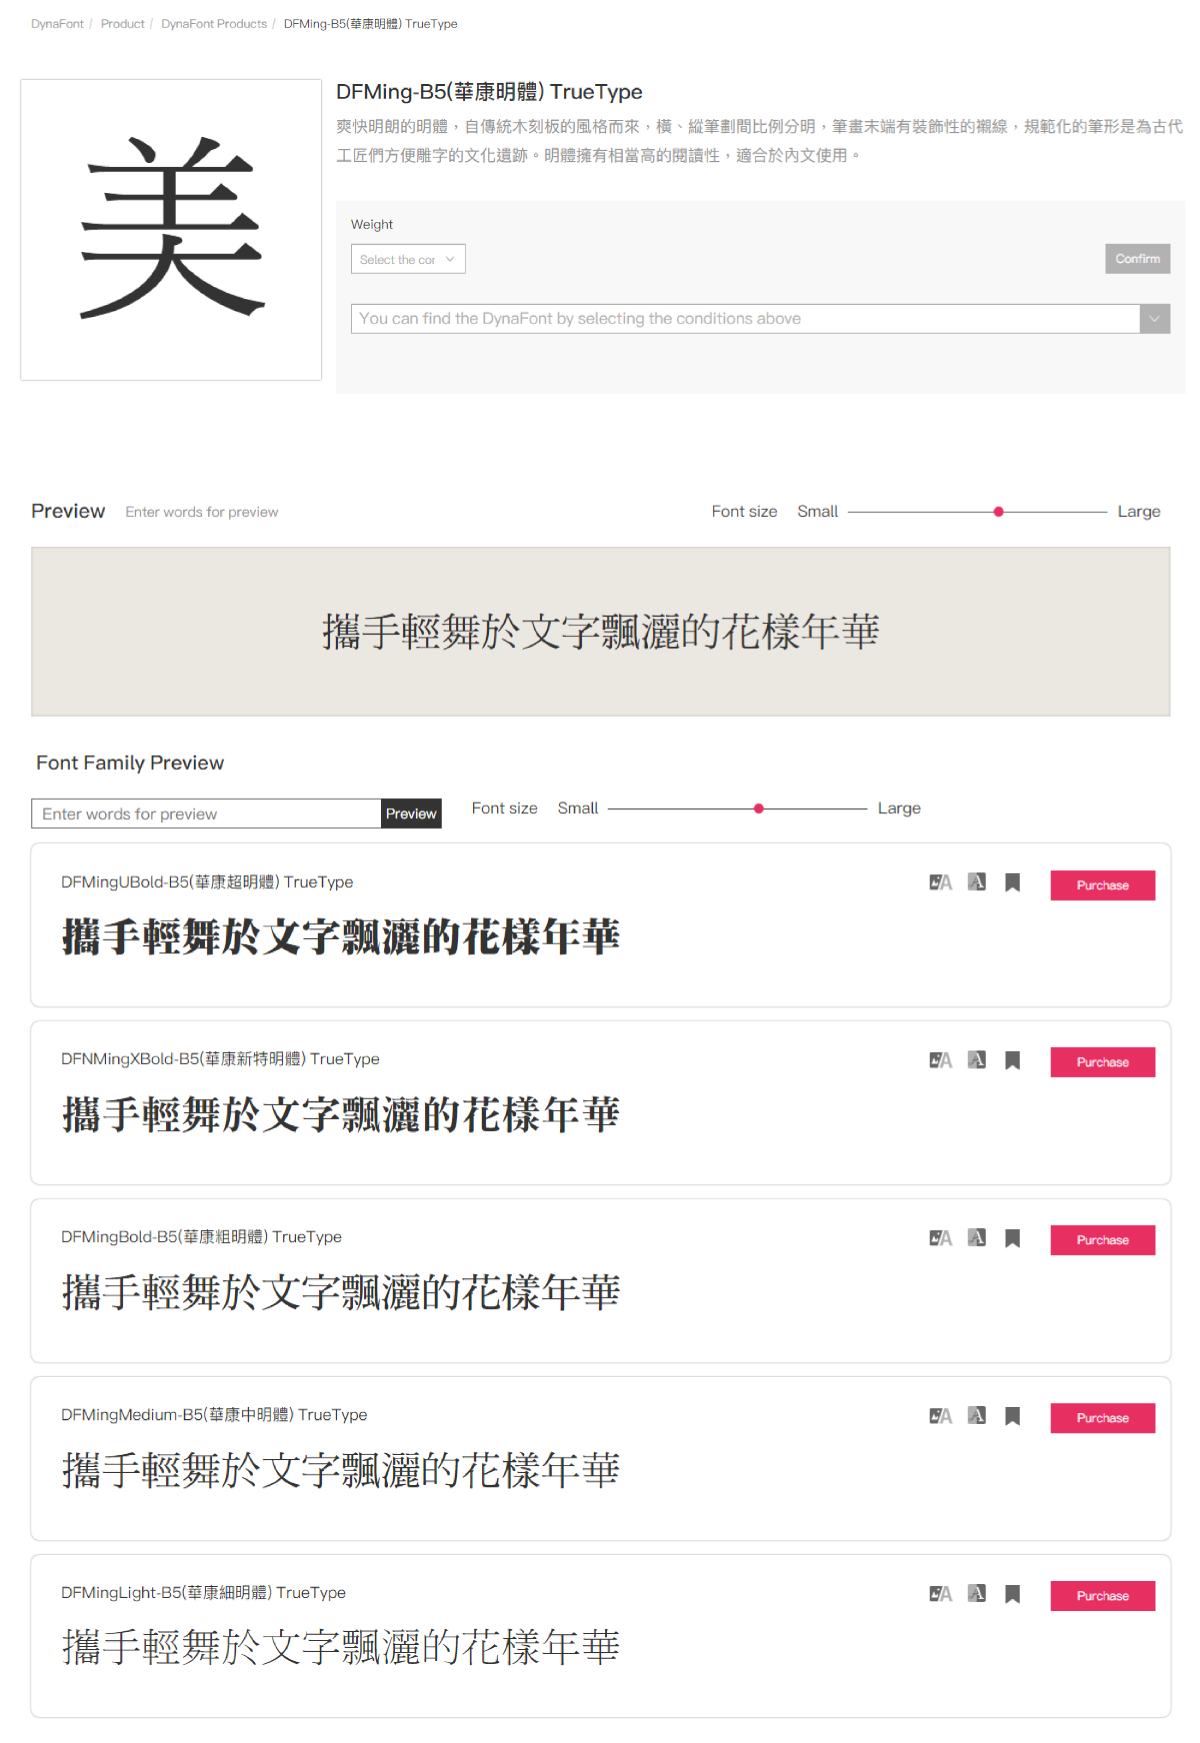1200x1743 pixels.
Task: Click DFMingMedium-B5 sample text line
Action: [341, 1471]
